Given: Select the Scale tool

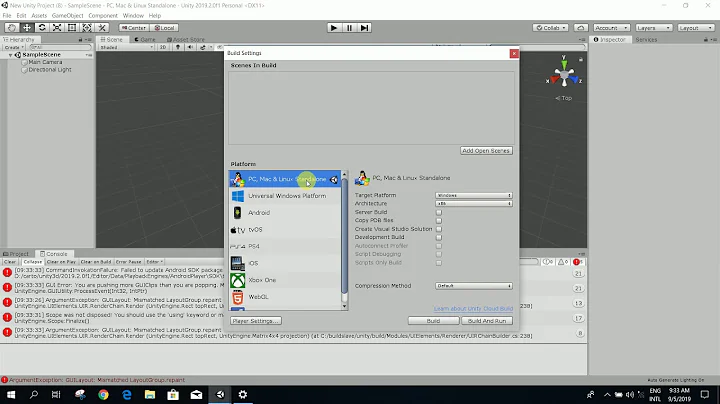Looking at the screenshot, I should tap(57, 28).
